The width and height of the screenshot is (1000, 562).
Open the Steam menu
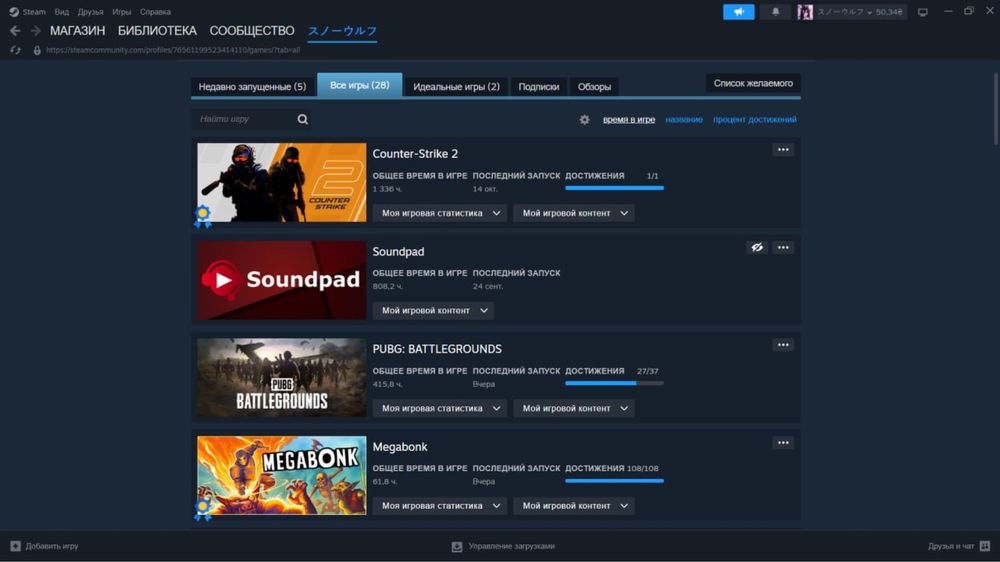coord(34,11)
